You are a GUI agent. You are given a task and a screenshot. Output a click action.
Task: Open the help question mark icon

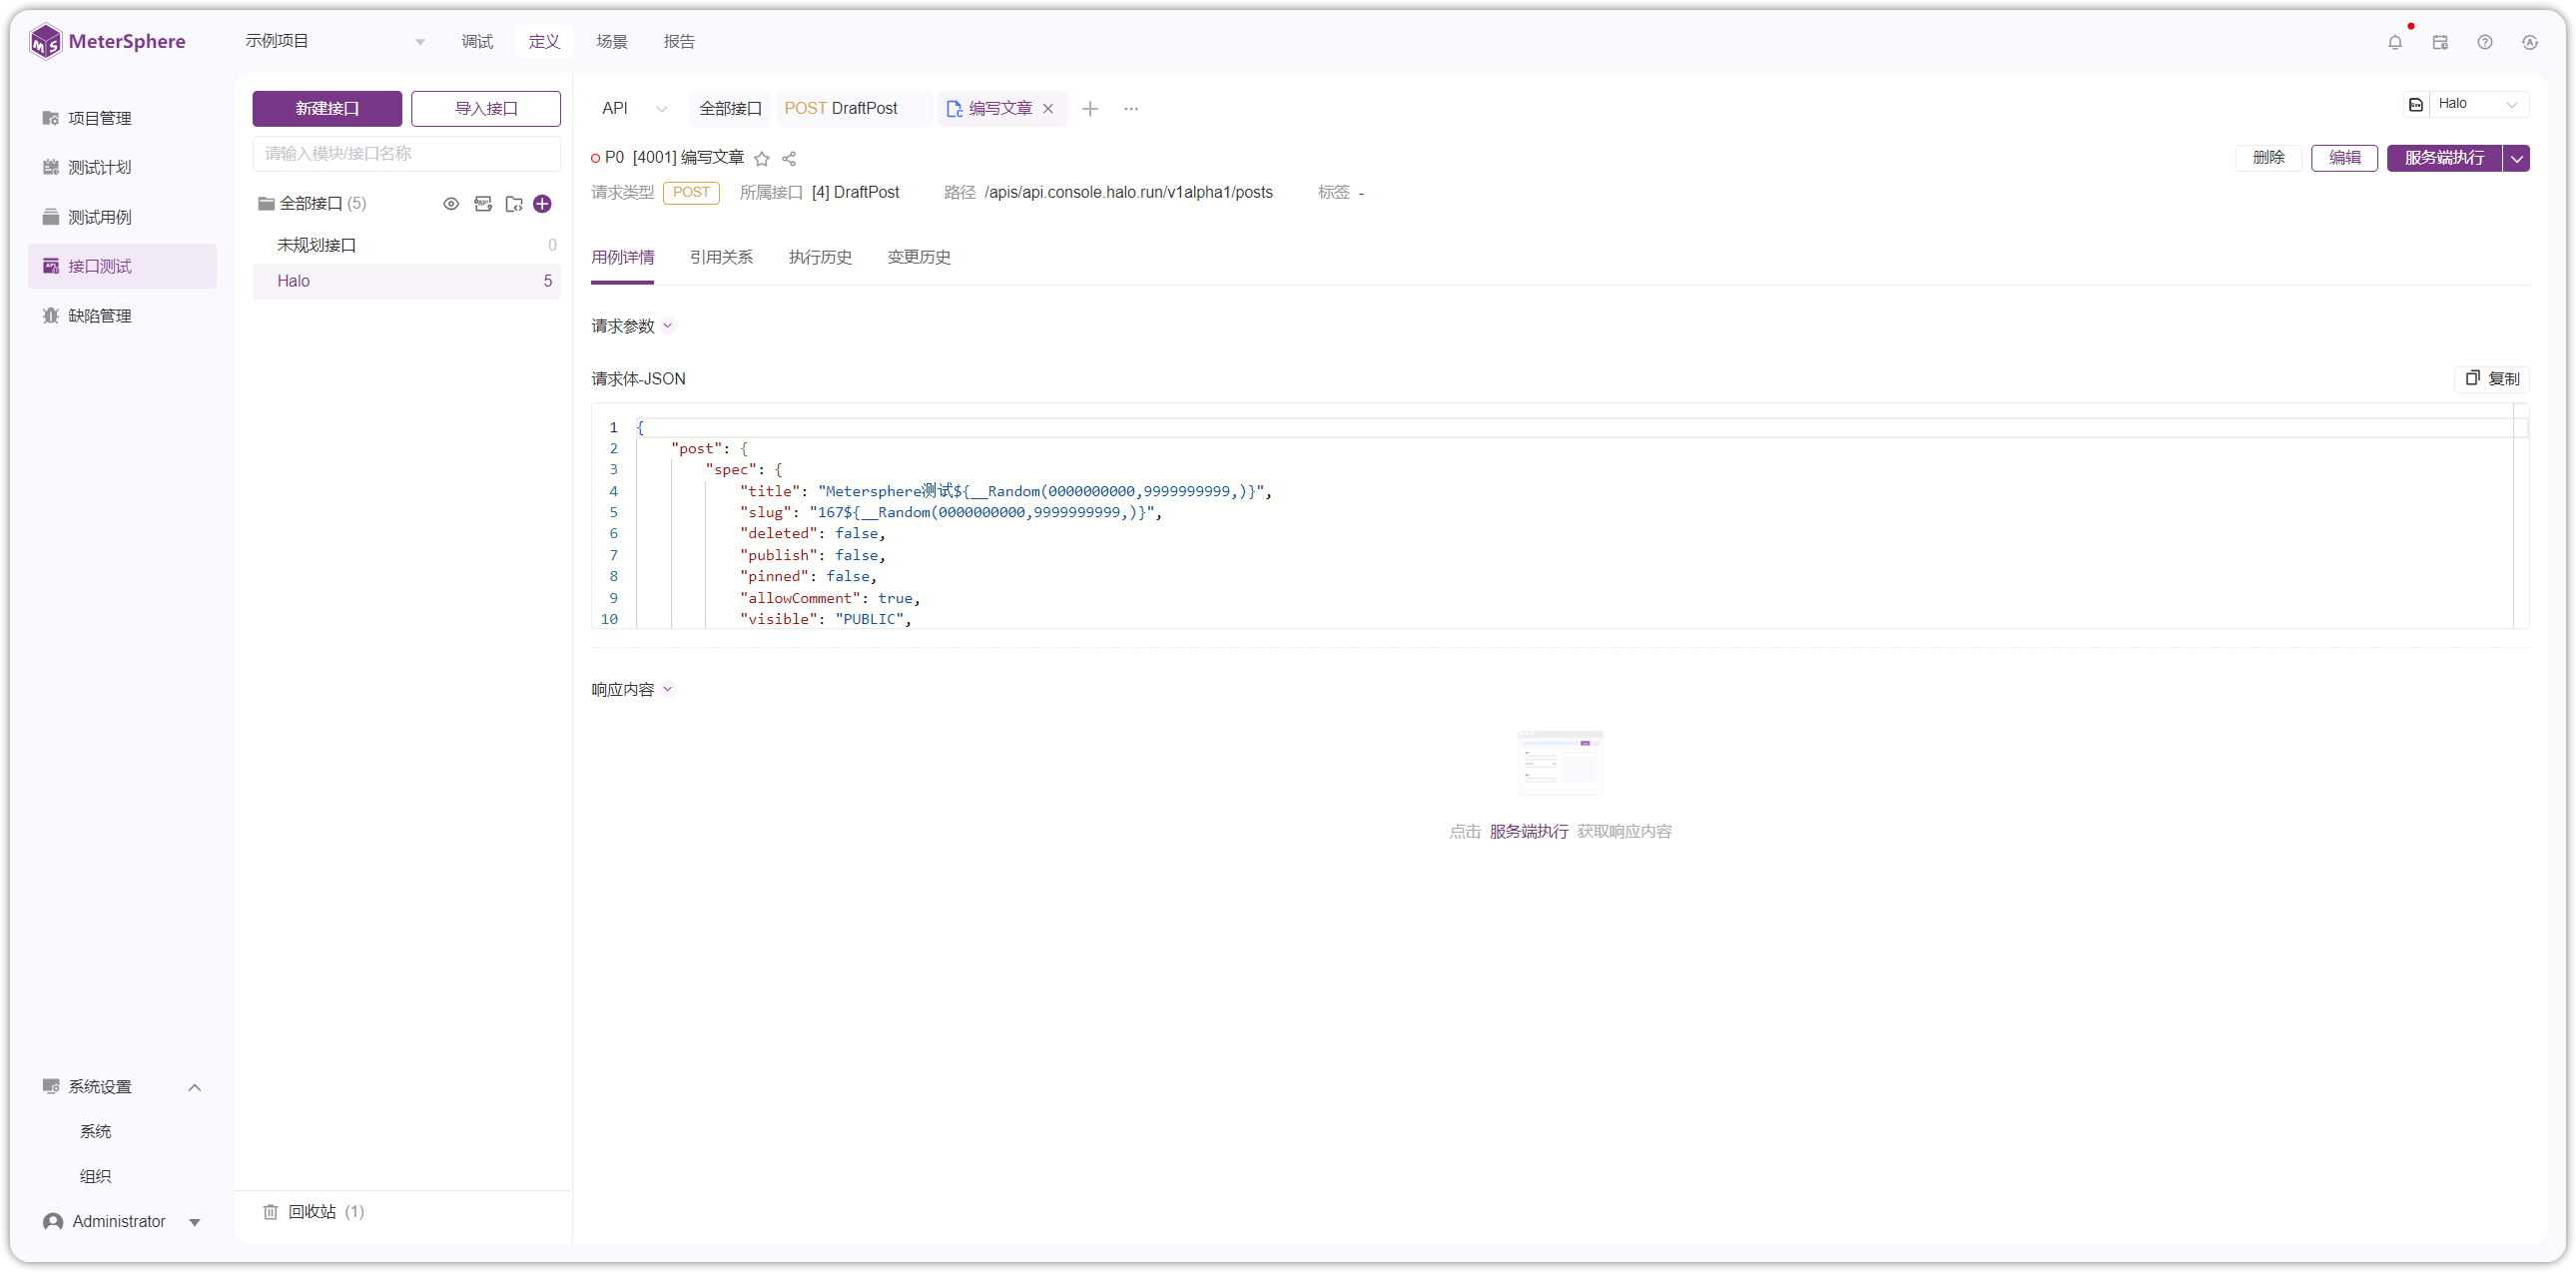pos(2485,42)
